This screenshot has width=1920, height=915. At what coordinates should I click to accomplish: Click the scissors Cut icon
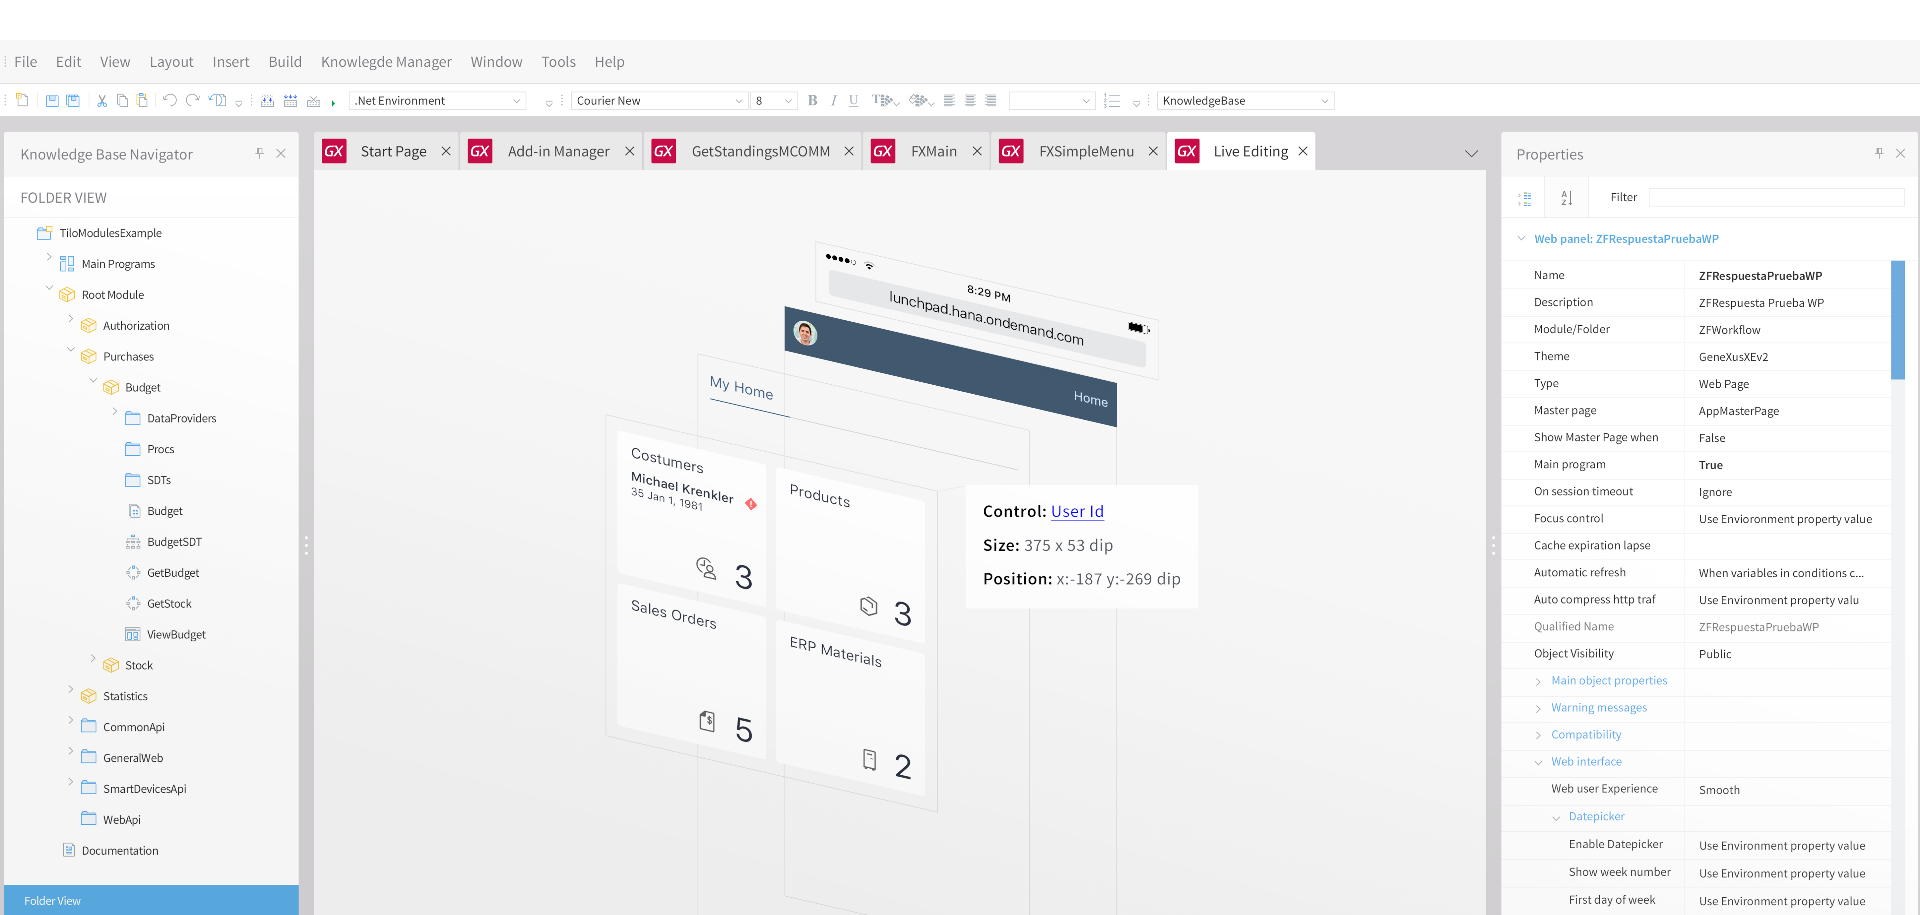[x=101, y=101]
